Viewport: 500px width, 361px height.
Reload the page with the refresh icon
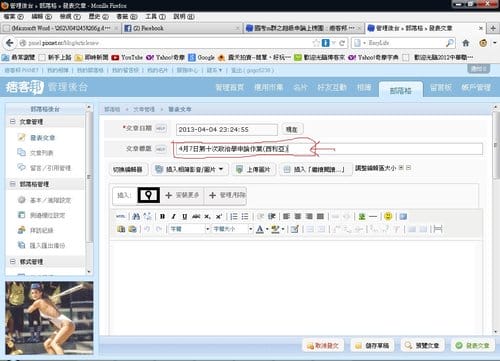coord(342,43)
